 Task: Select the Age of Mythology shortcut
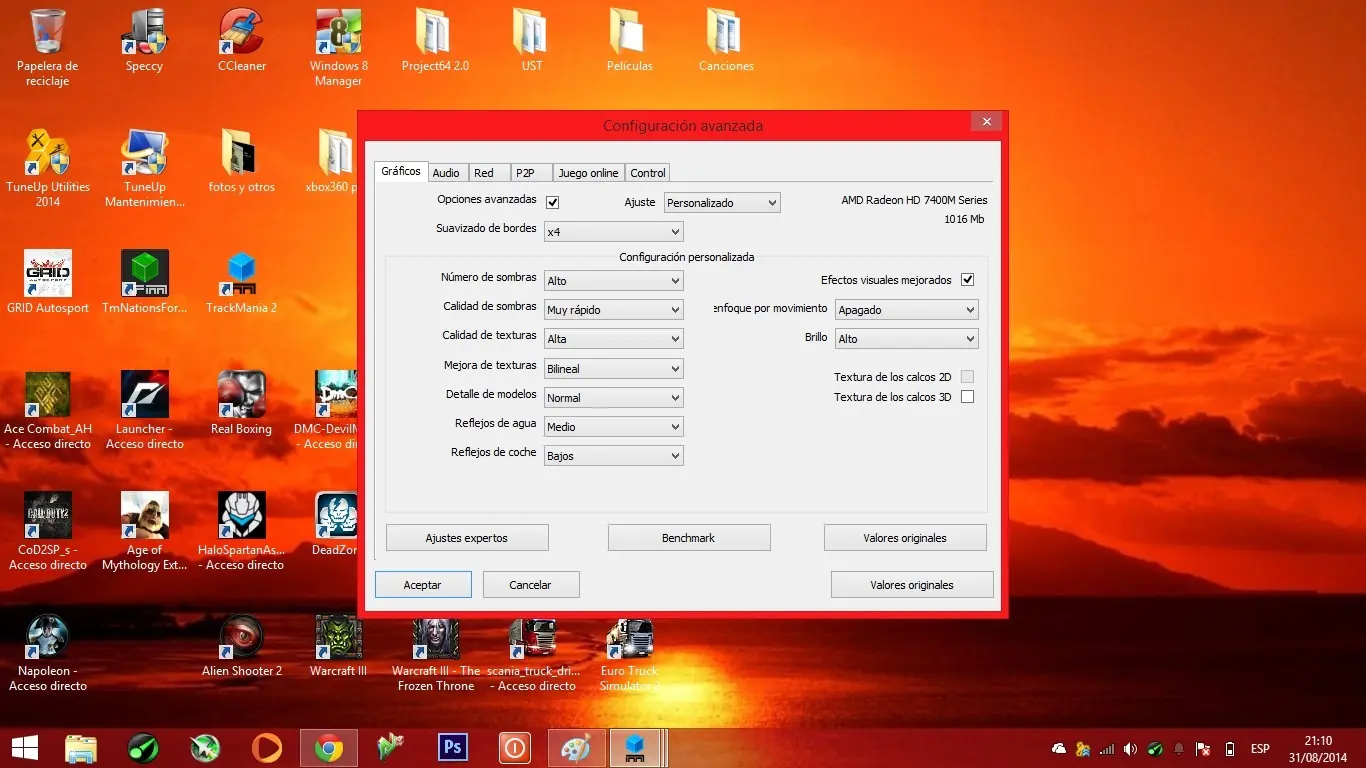tap(144, 531)
